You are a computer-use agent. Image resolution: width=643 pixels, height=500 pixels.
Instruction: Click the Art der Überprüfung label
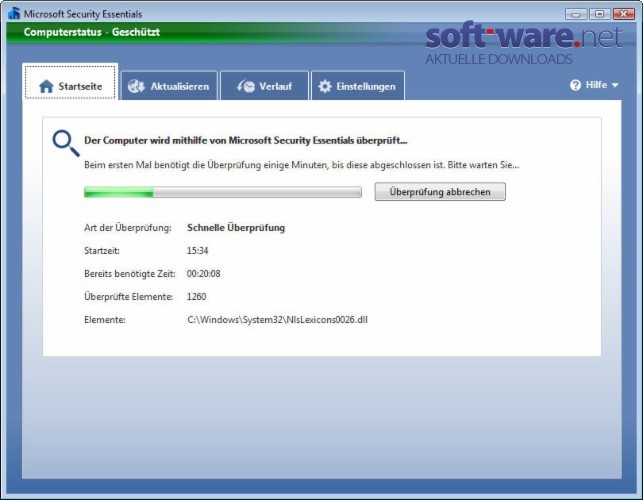(x=128, y=228)
